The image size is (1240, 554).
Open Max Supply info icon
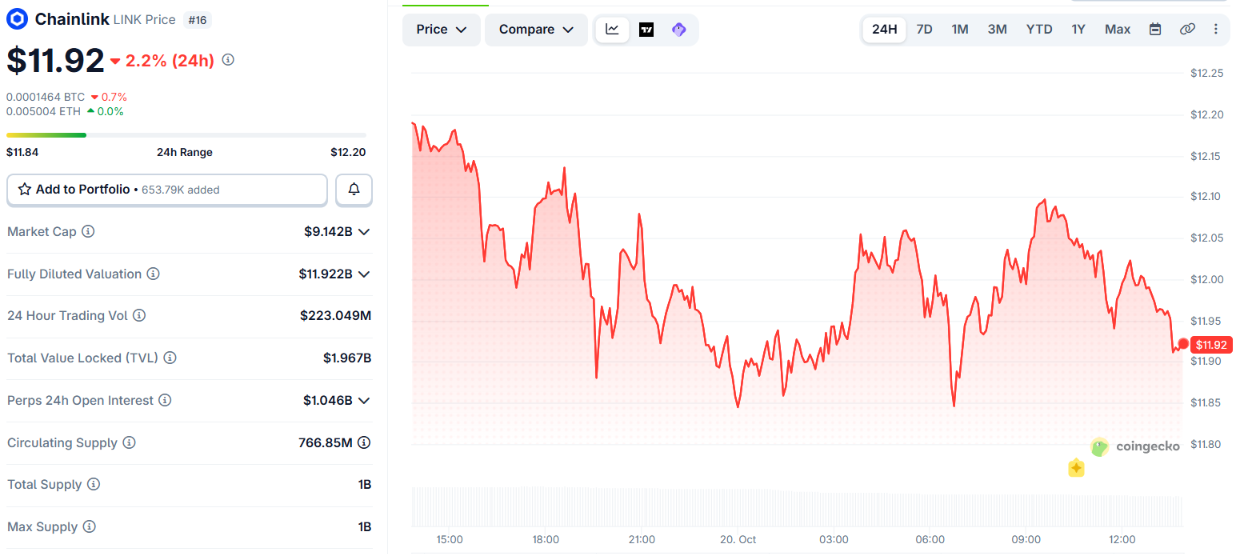[x=89, y=527]
